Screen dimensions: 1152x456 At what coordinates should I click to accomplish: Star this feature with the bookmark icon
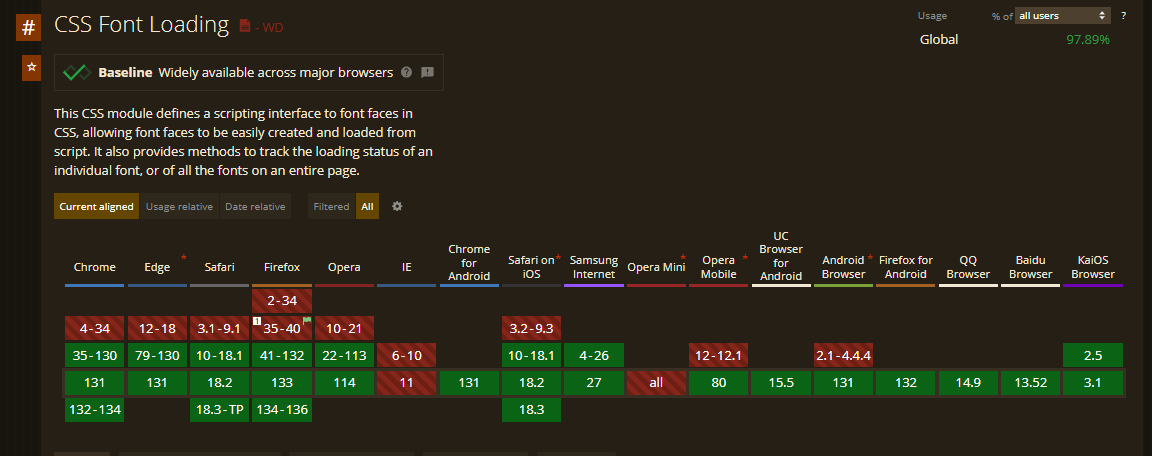pyautogui.click(x=31, y=67)
